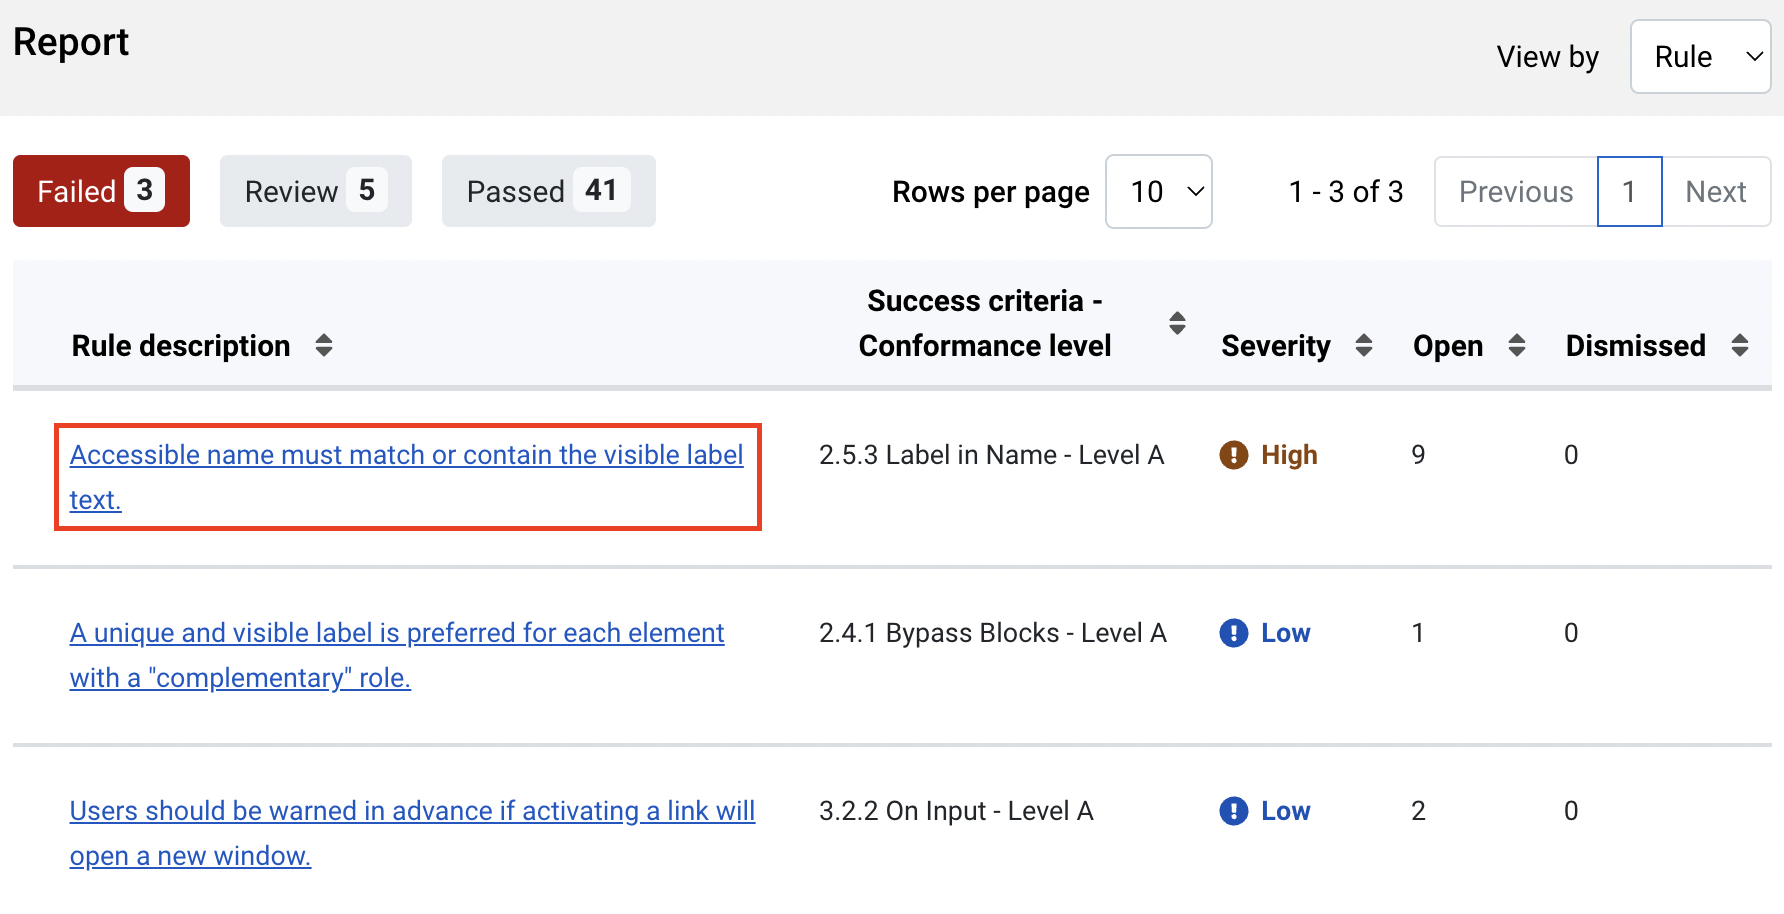This screenshot has height=914, width=1784.
Task: Click the 2.5.3 Label in Name cell
Action: (991, 455)
